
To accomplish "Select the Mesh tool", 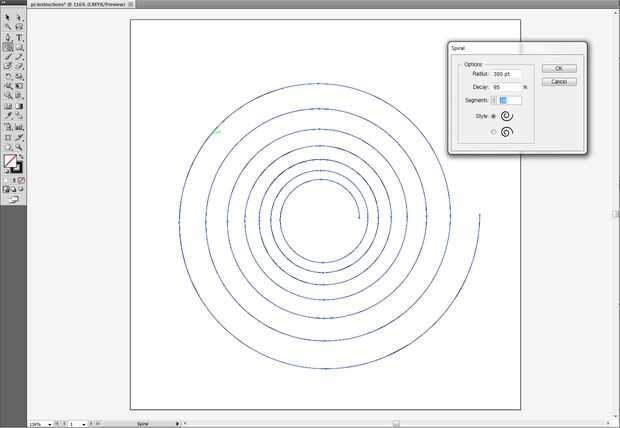I will [x=8, y=106].
